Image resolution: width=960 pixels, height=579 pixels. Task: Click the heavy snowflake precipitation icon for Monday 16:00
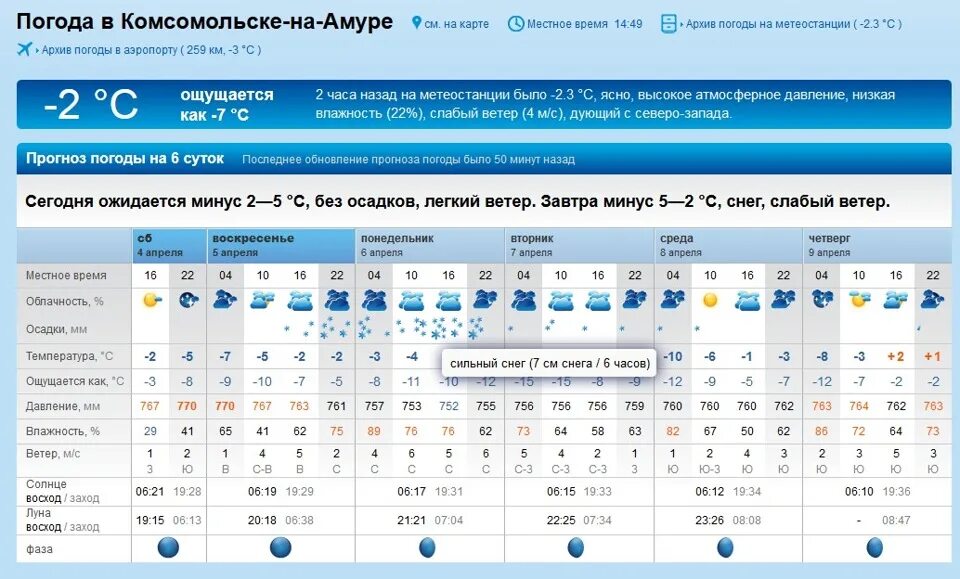tap(447, 329)
